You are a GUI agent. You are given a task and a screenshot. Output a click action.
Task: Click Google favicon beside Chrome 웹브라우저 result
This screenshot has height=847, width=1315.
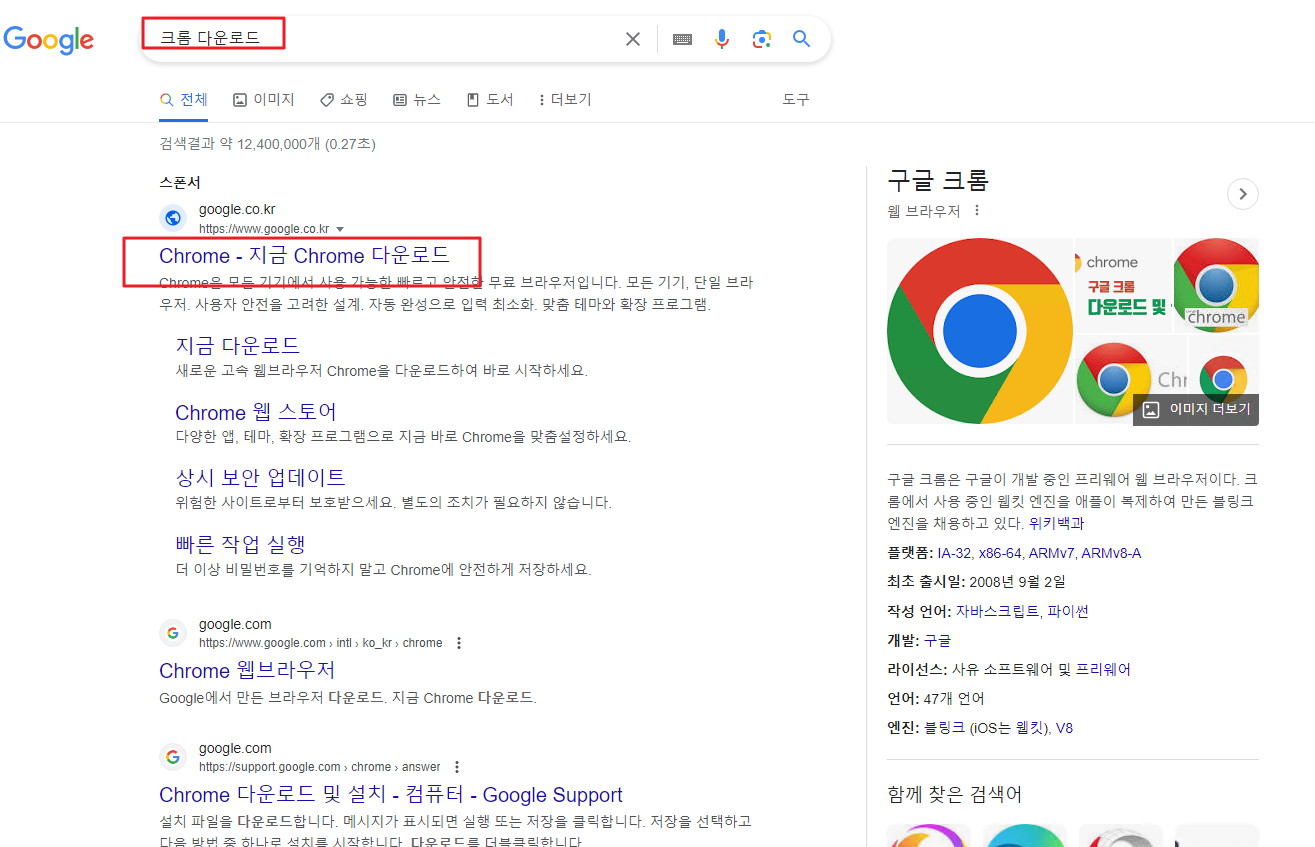(x=173, y=633)
